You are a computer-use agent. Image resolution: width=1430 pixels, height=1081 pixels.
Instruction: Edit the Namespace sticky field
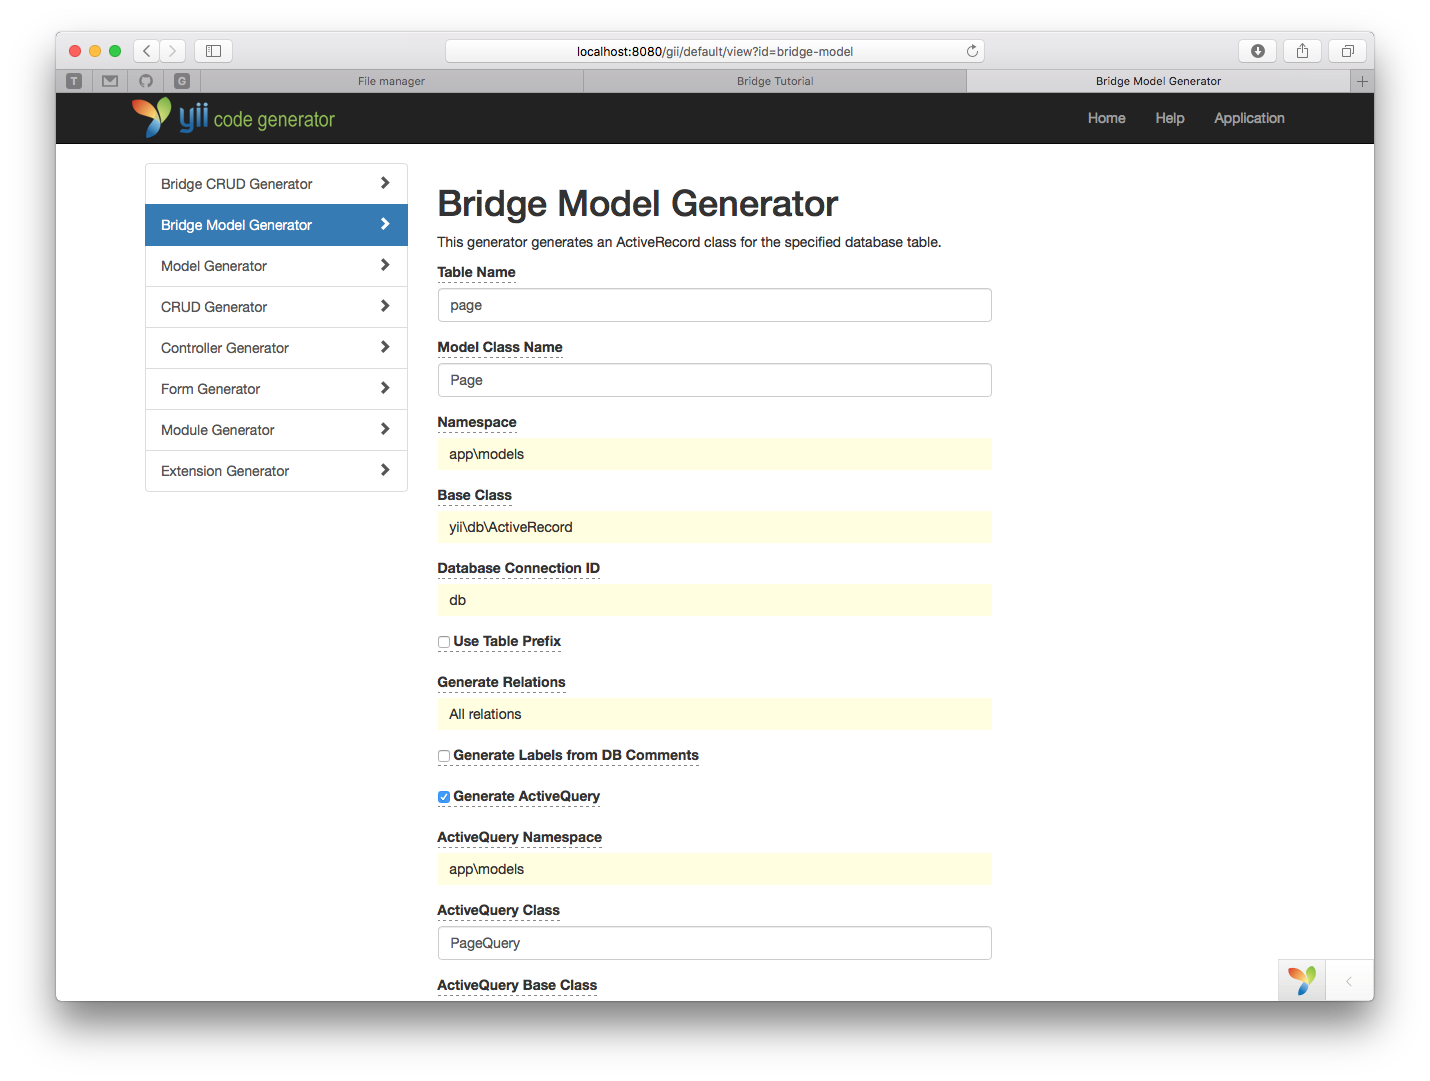[714, 454]
